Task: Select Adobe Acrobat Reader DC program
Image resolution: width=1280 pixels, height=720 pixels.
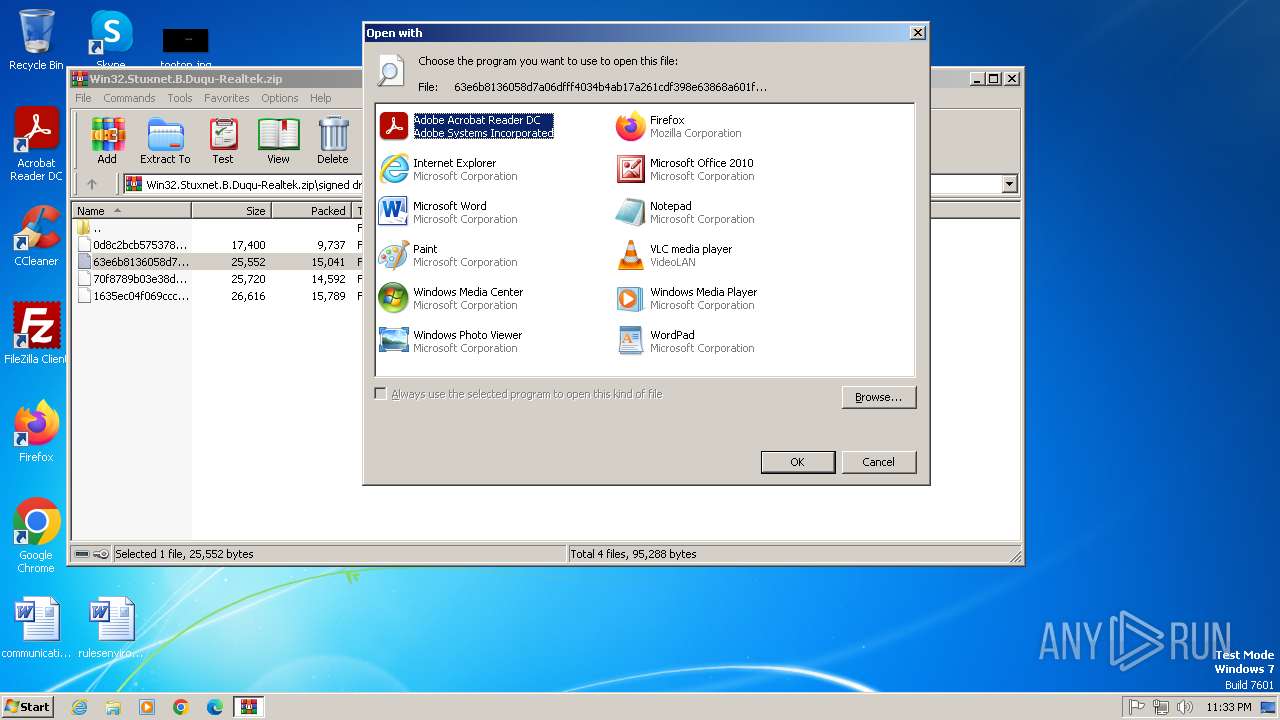Action: (x=467, y=126)
